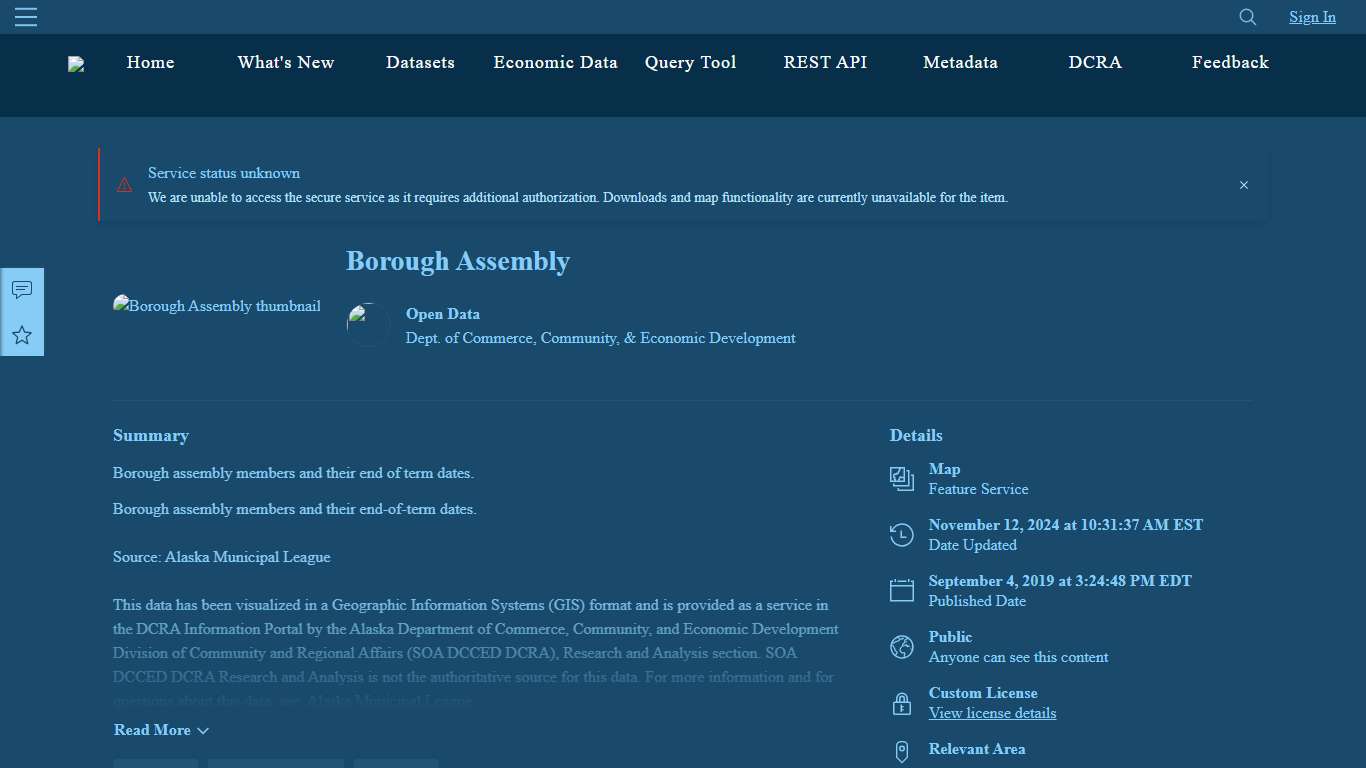Switch to the Datasets section
Screen dimensions: 1366x768
pos(420,62)
